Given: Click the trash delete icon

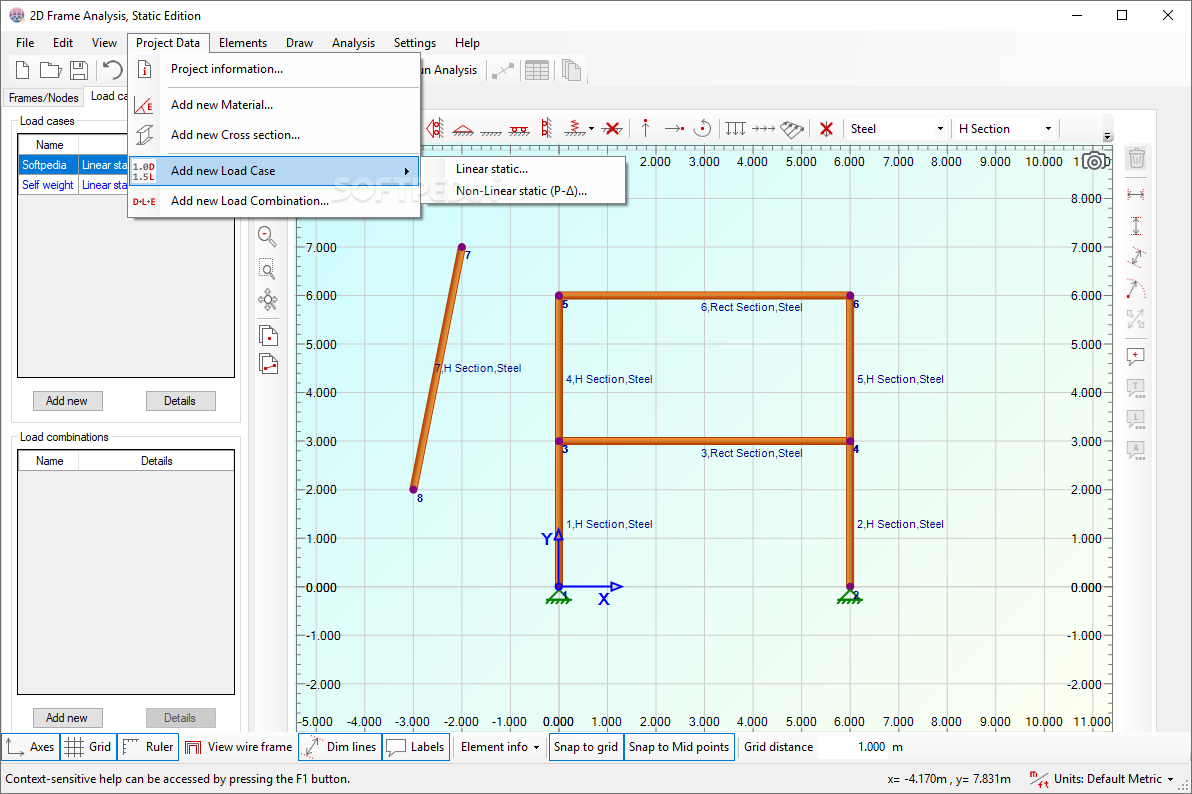Looking at the screenshot, I should 1137,158.
